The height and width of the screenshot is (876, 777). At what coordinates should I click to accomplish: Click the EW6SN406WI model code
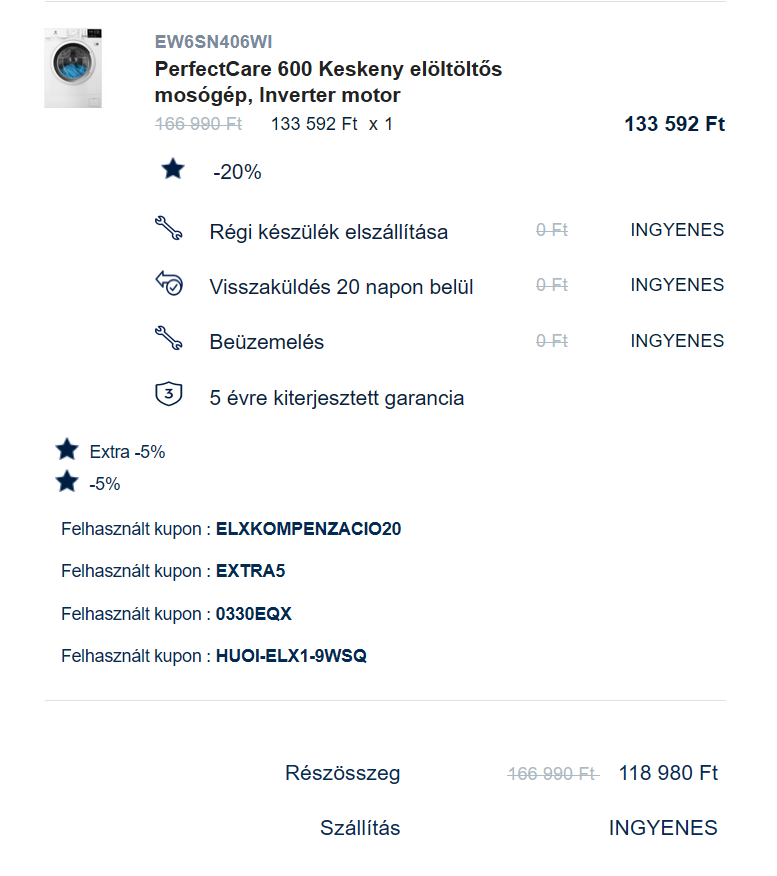tap(213, 42)
